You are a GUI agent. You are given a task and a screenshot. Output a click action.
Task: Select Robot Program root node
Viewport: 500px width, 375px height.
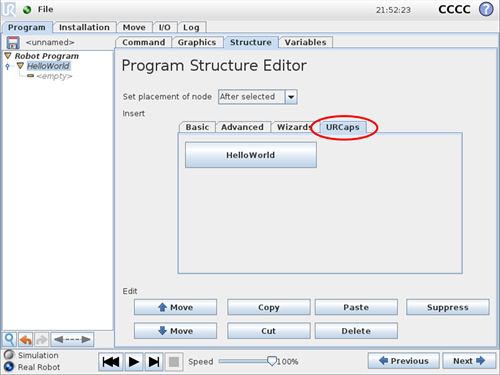[x=47, y=56]
